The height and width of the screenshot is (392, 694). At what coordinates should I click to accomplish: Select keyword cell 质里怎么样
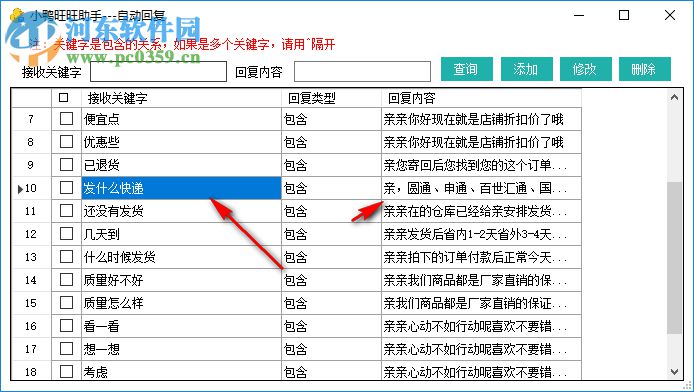pos(181,303)
